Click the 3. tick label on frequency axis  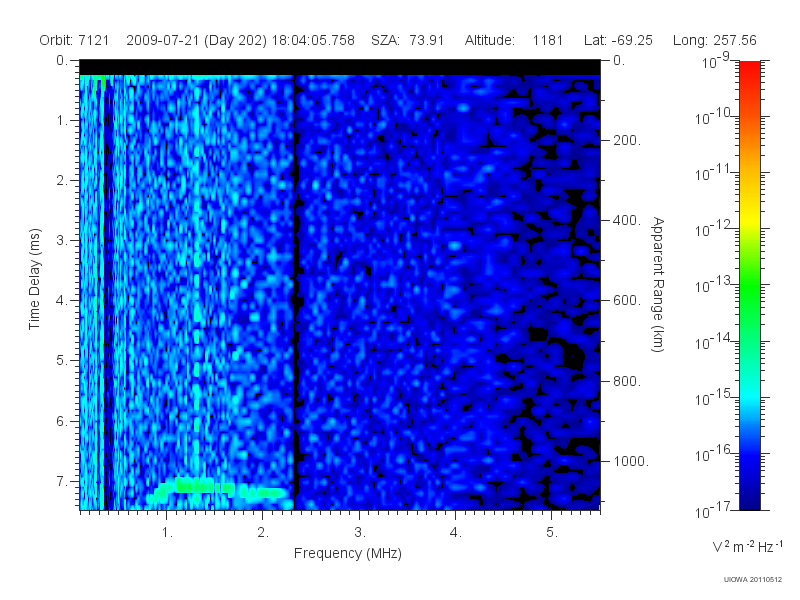[x=360, y=533]
